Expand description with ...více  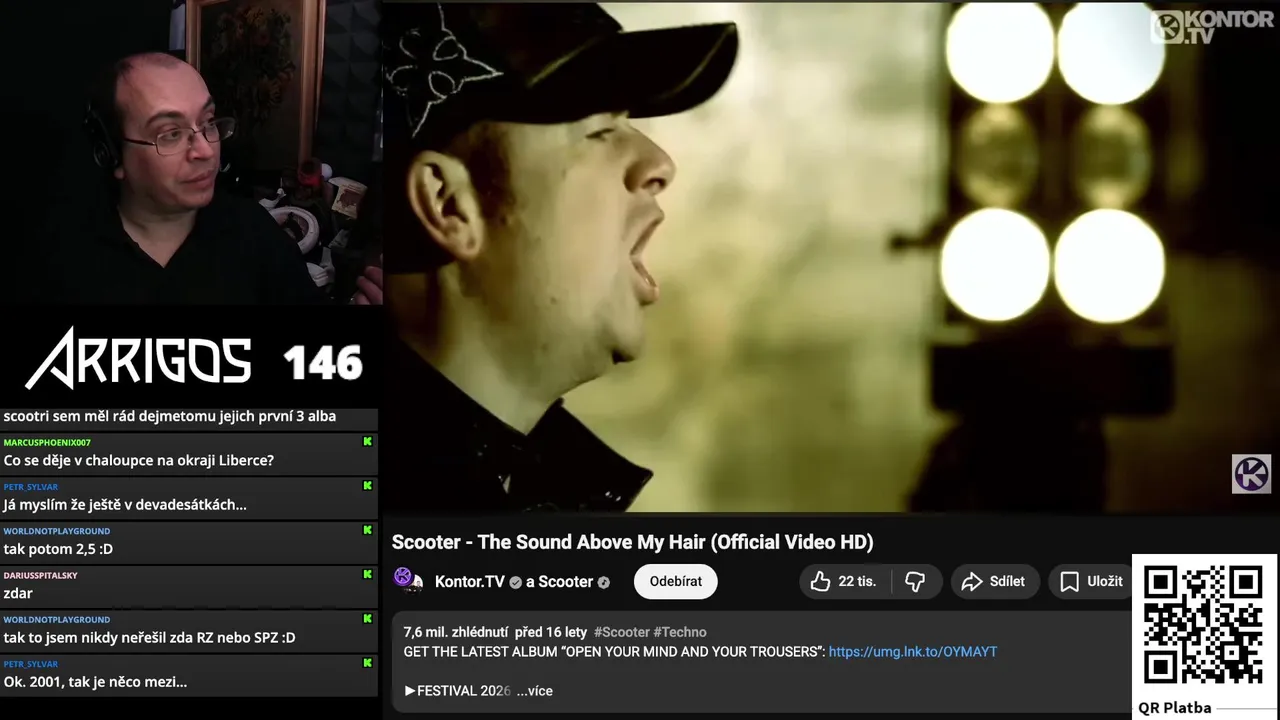coord(535,691)
